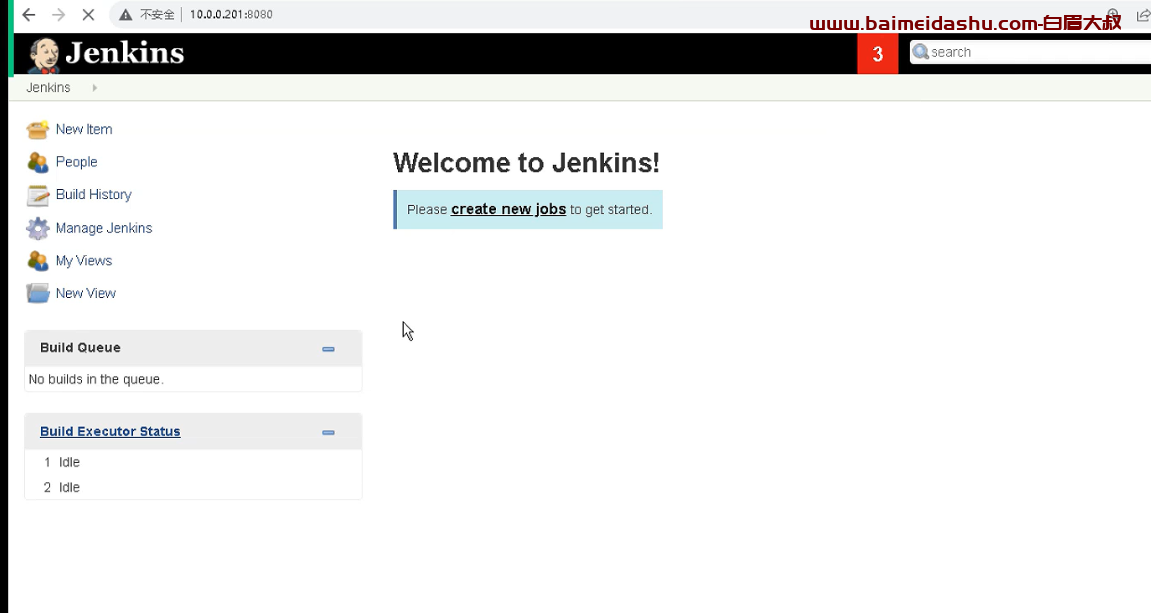Open the My Views link

point(84,261)
